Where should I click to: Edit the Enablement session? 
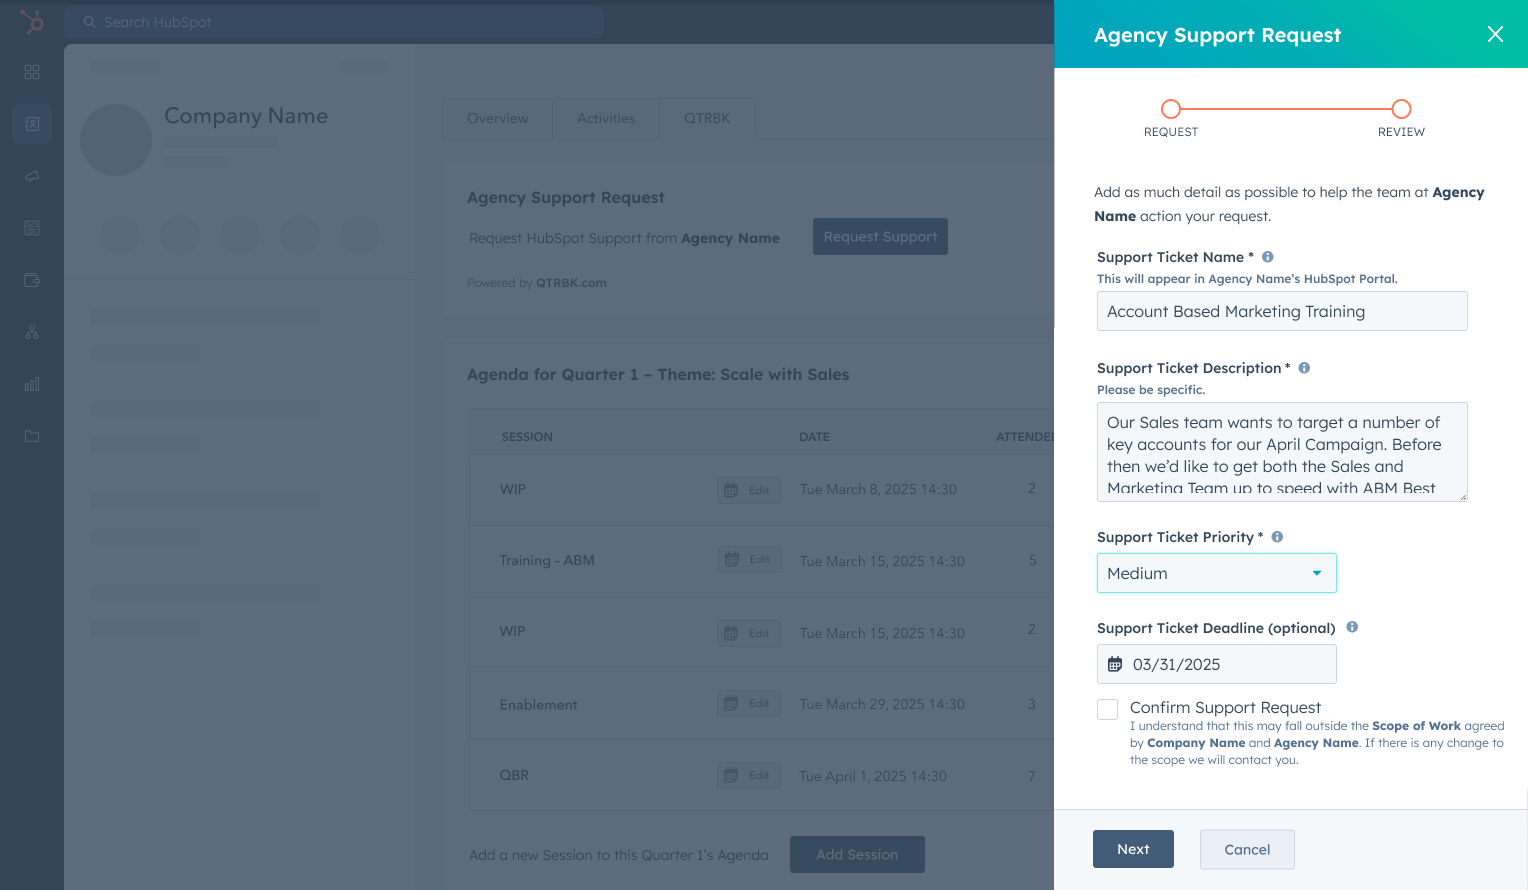[749, 703]
